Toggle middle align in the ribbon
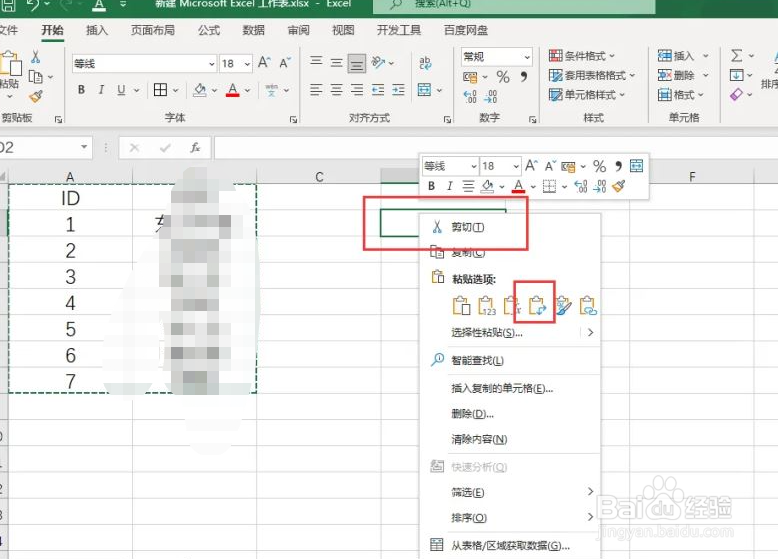The height and width of the screenshot is (559, 778). (336, 62)
